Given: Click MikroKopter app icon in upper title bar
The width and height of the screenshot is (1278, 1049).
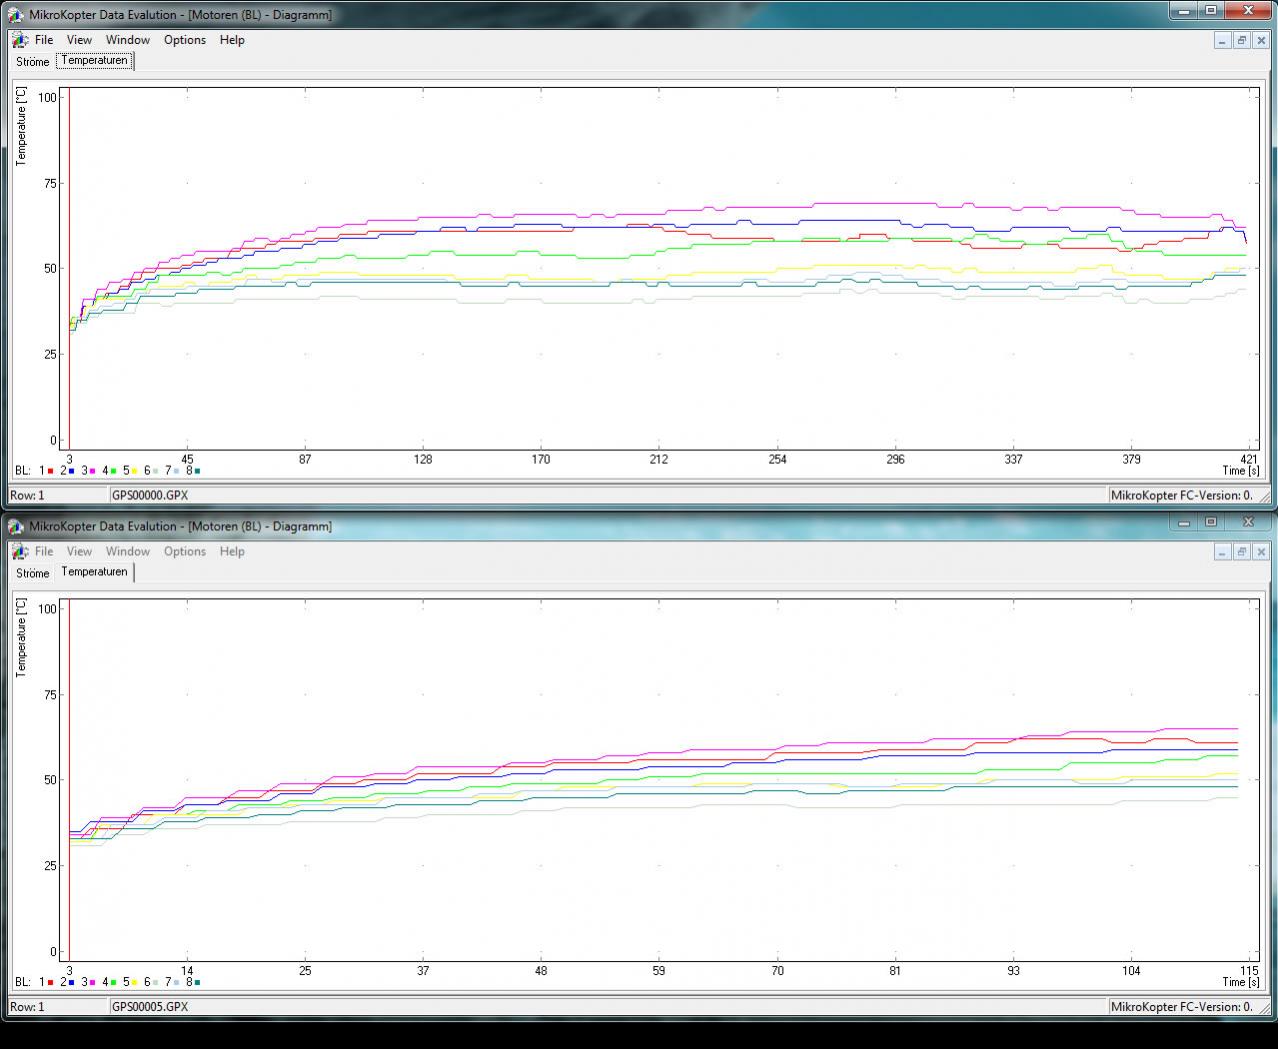Looking at the screenshot, I should coord(17,15).
